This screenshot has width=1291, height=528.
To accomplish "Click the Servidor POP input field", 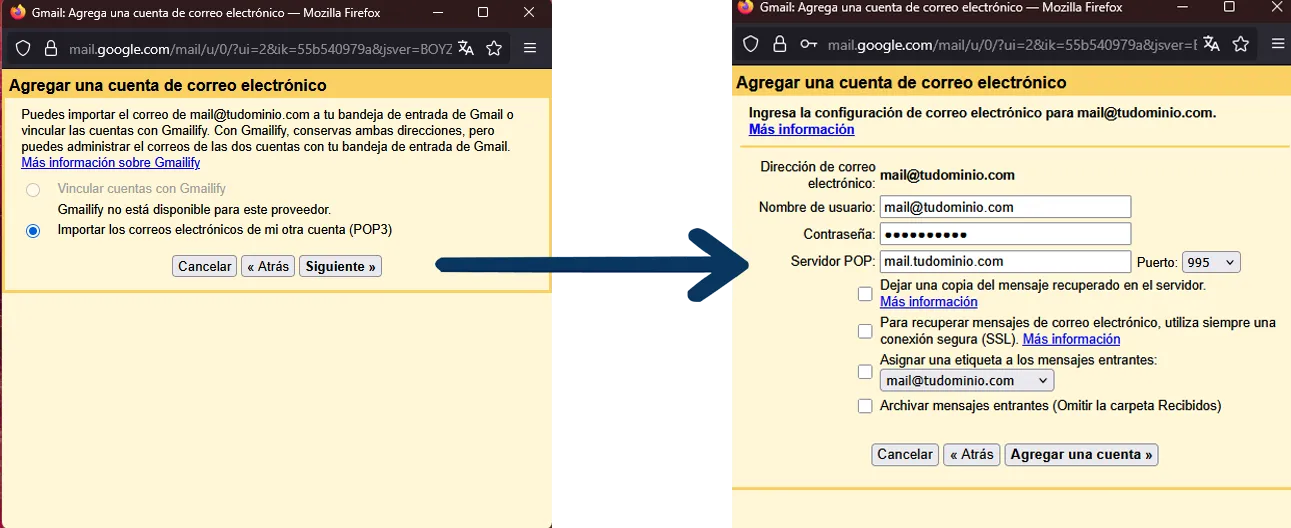I will pyautogui.click(x=1005, y=261).
